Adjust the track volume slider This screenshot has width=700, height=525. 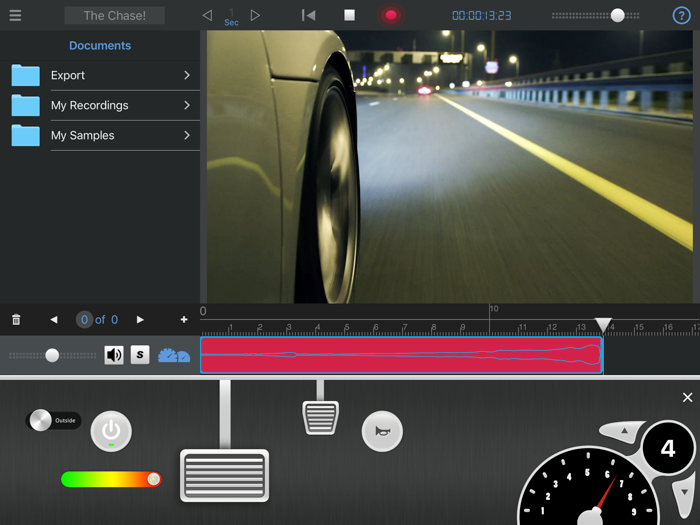[x=52, y=355]
